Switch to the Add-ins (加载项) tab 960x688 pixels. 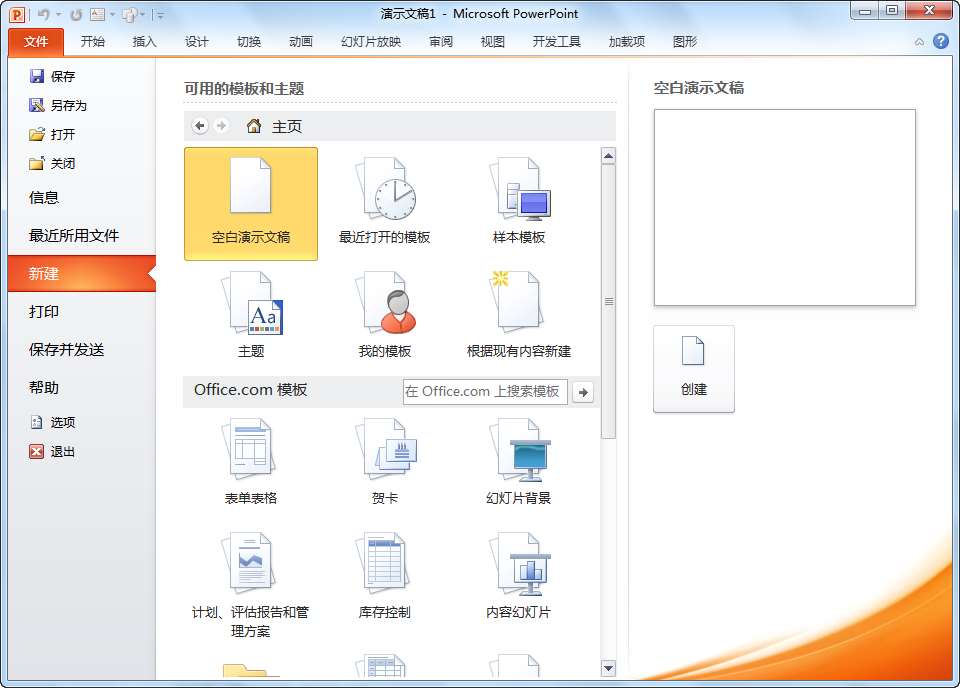pos(626,42)
